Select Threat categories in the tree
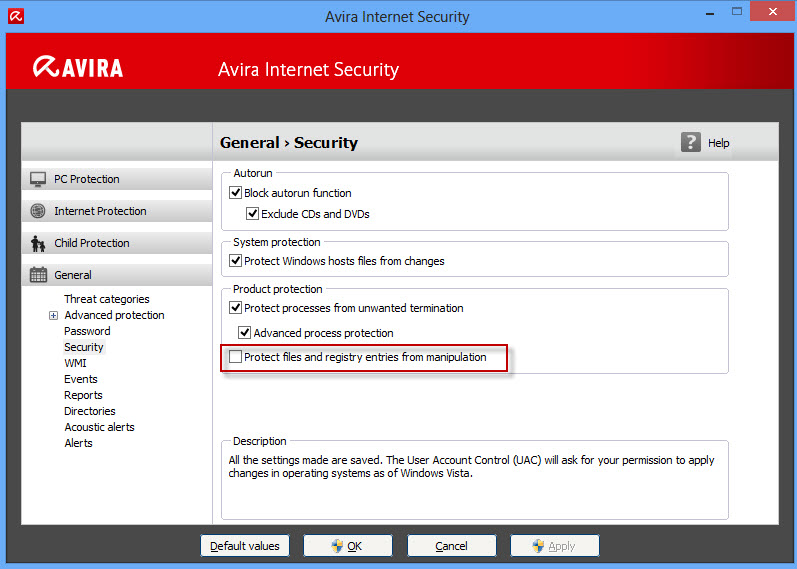Screen dimensions: 797x569 [107, 299]
